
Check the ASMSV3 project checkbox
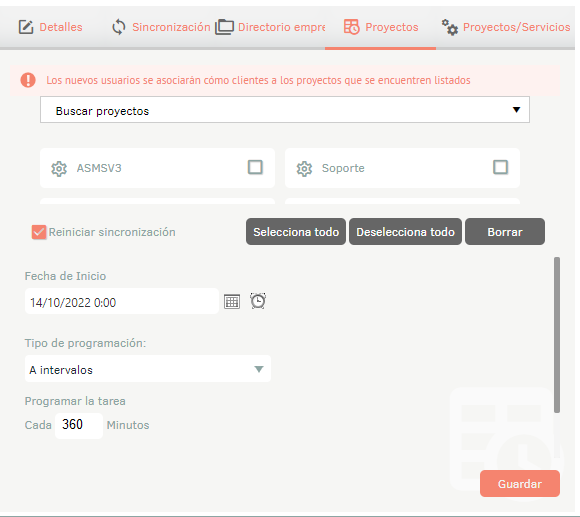point(255,167)
